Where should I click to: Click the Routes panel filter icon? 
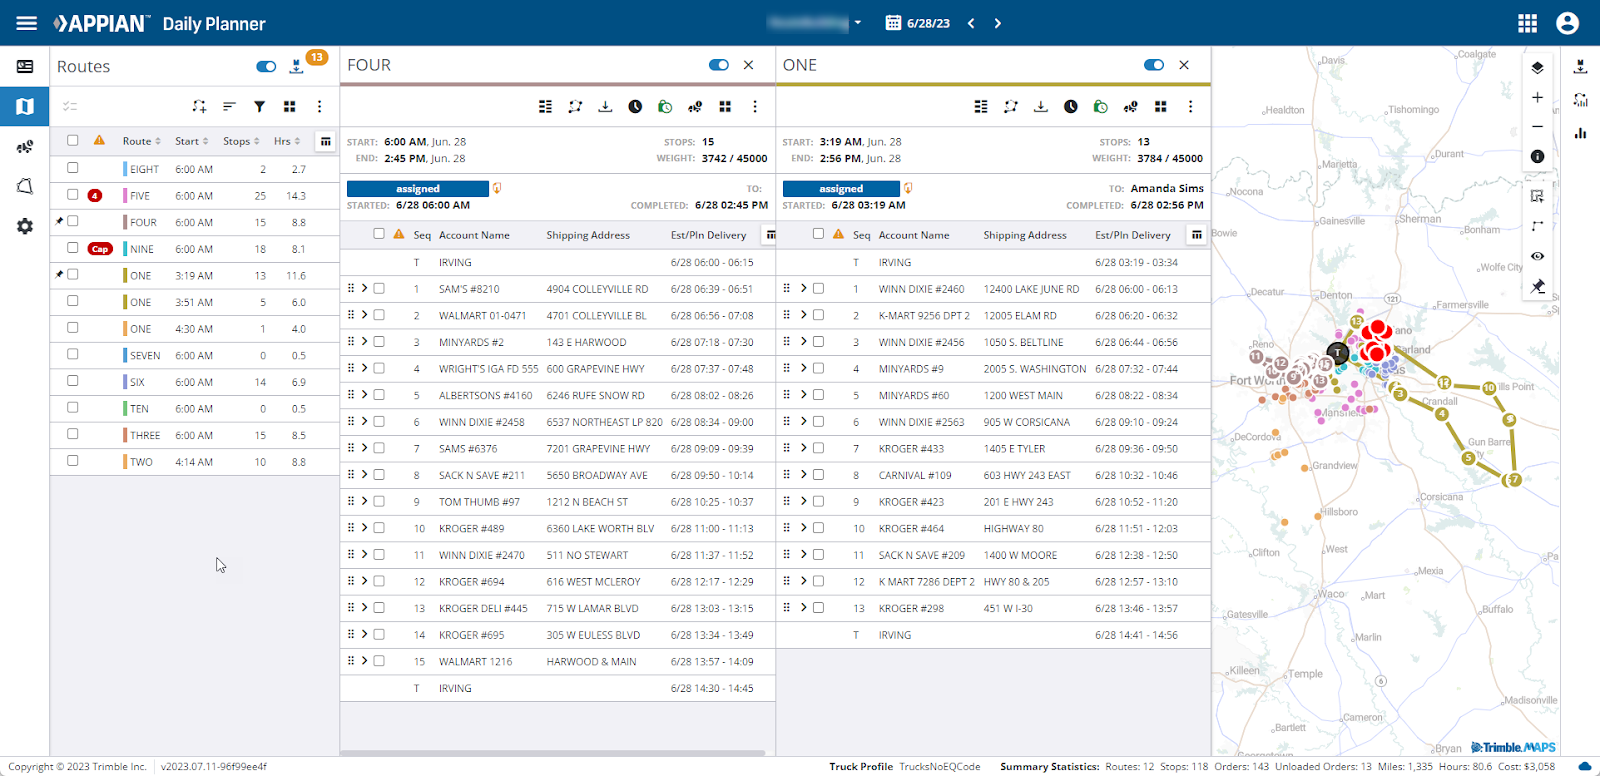pyautogui.click(x=259, y=106)
